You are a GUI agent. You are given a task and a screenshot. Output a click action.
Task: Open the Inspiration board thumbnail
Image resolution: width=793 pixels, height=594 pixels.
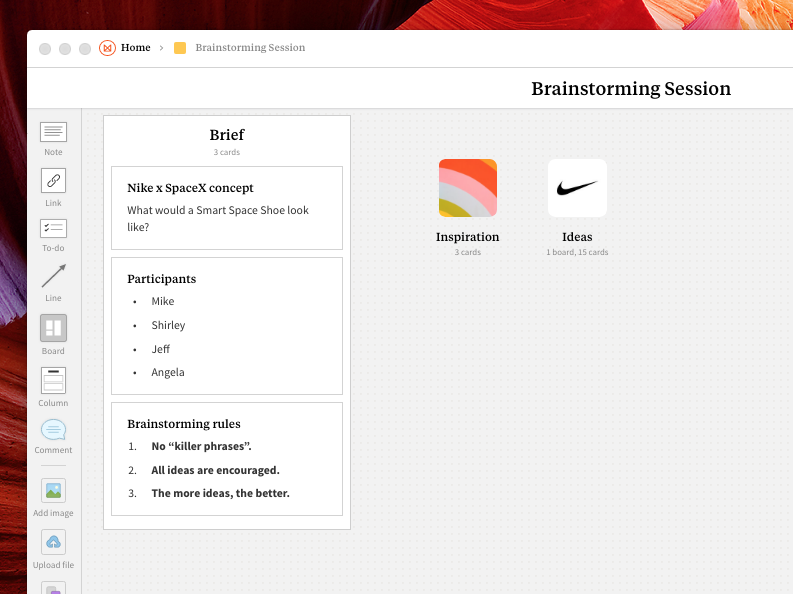[x=468, y=188]
